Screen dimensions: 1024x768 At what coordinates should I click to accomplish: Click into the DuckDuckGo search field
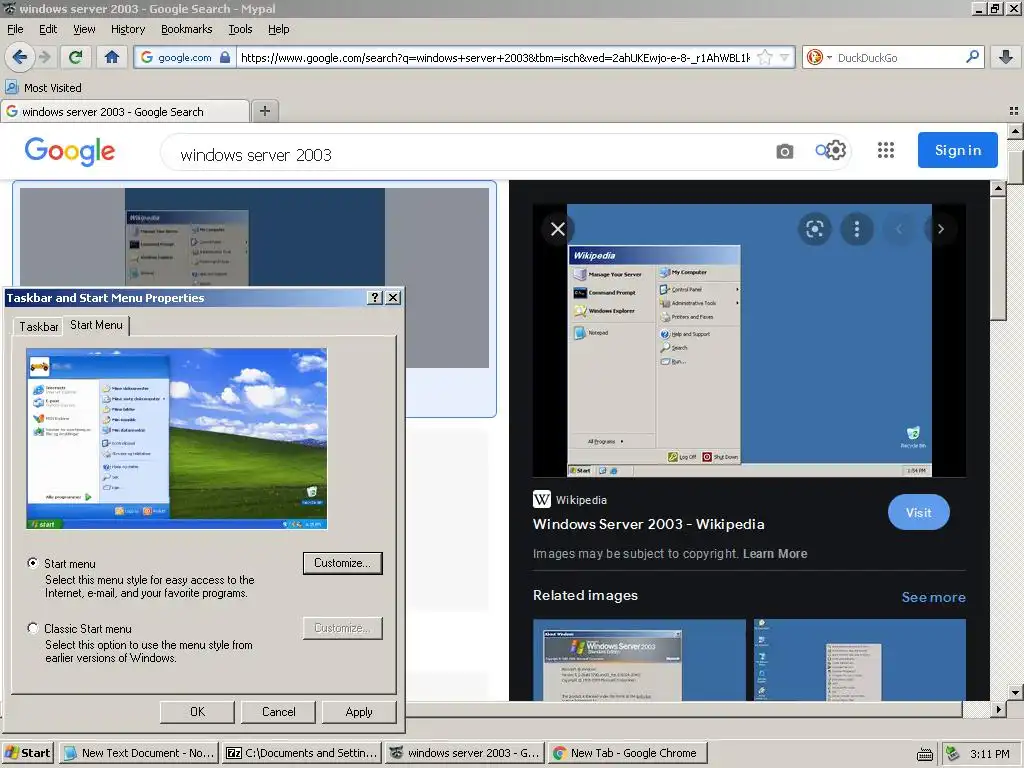[899, 57]
